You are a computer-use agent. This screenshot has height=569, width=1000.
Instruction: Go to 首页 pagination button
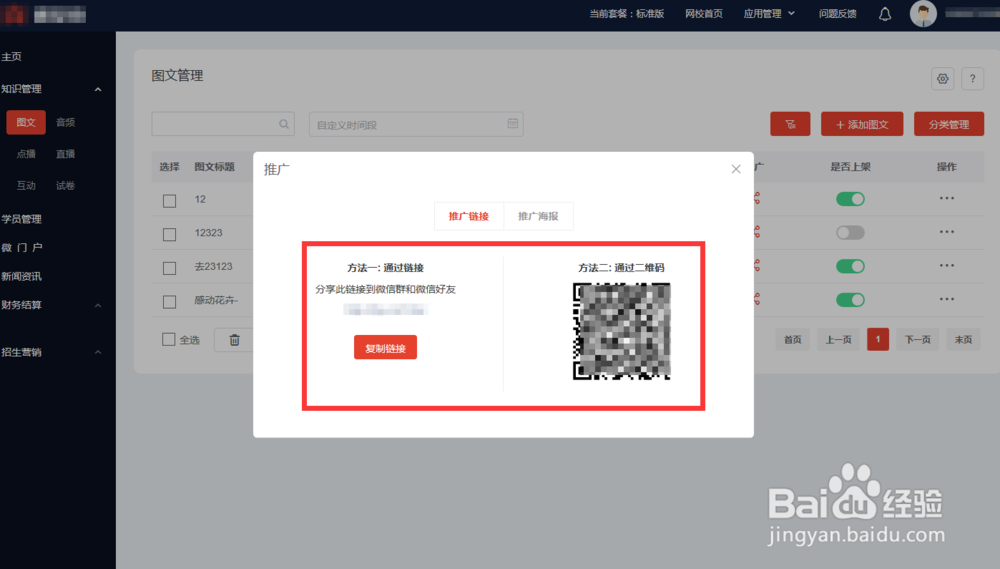coord(792,339)
